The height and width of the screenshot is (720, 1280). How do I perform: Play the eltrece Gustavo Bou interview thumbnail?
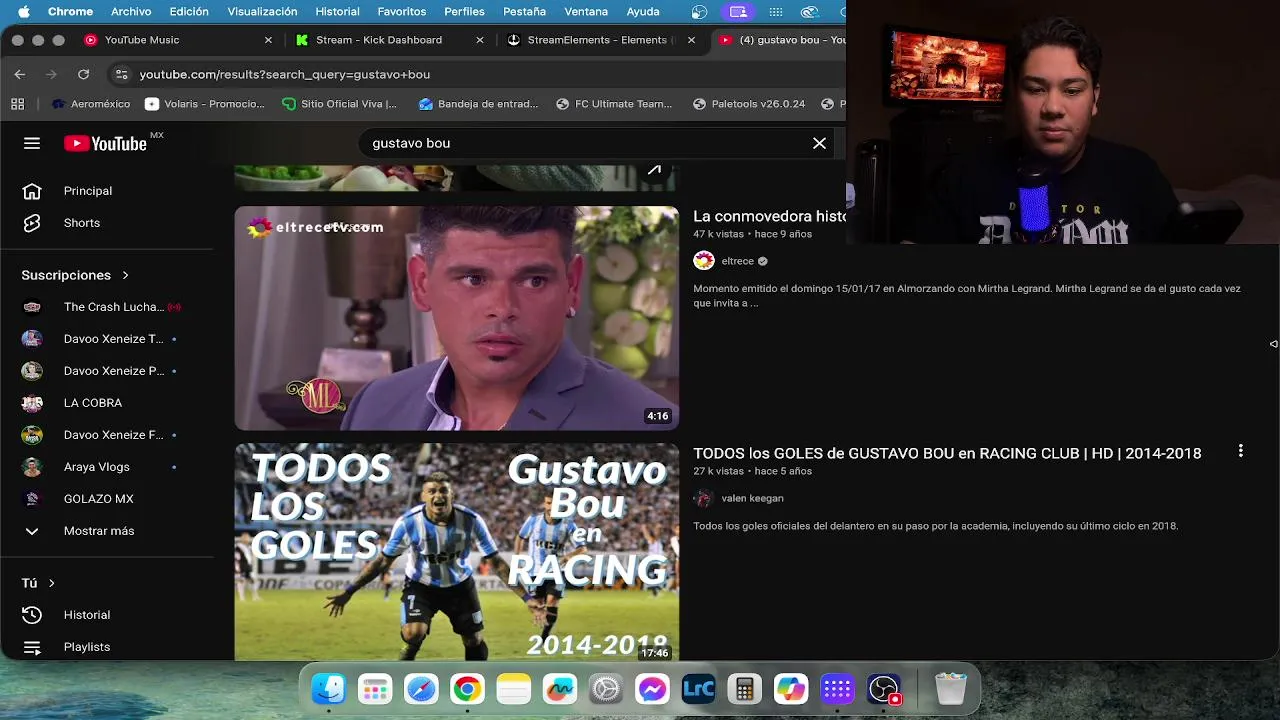point(457,318)
